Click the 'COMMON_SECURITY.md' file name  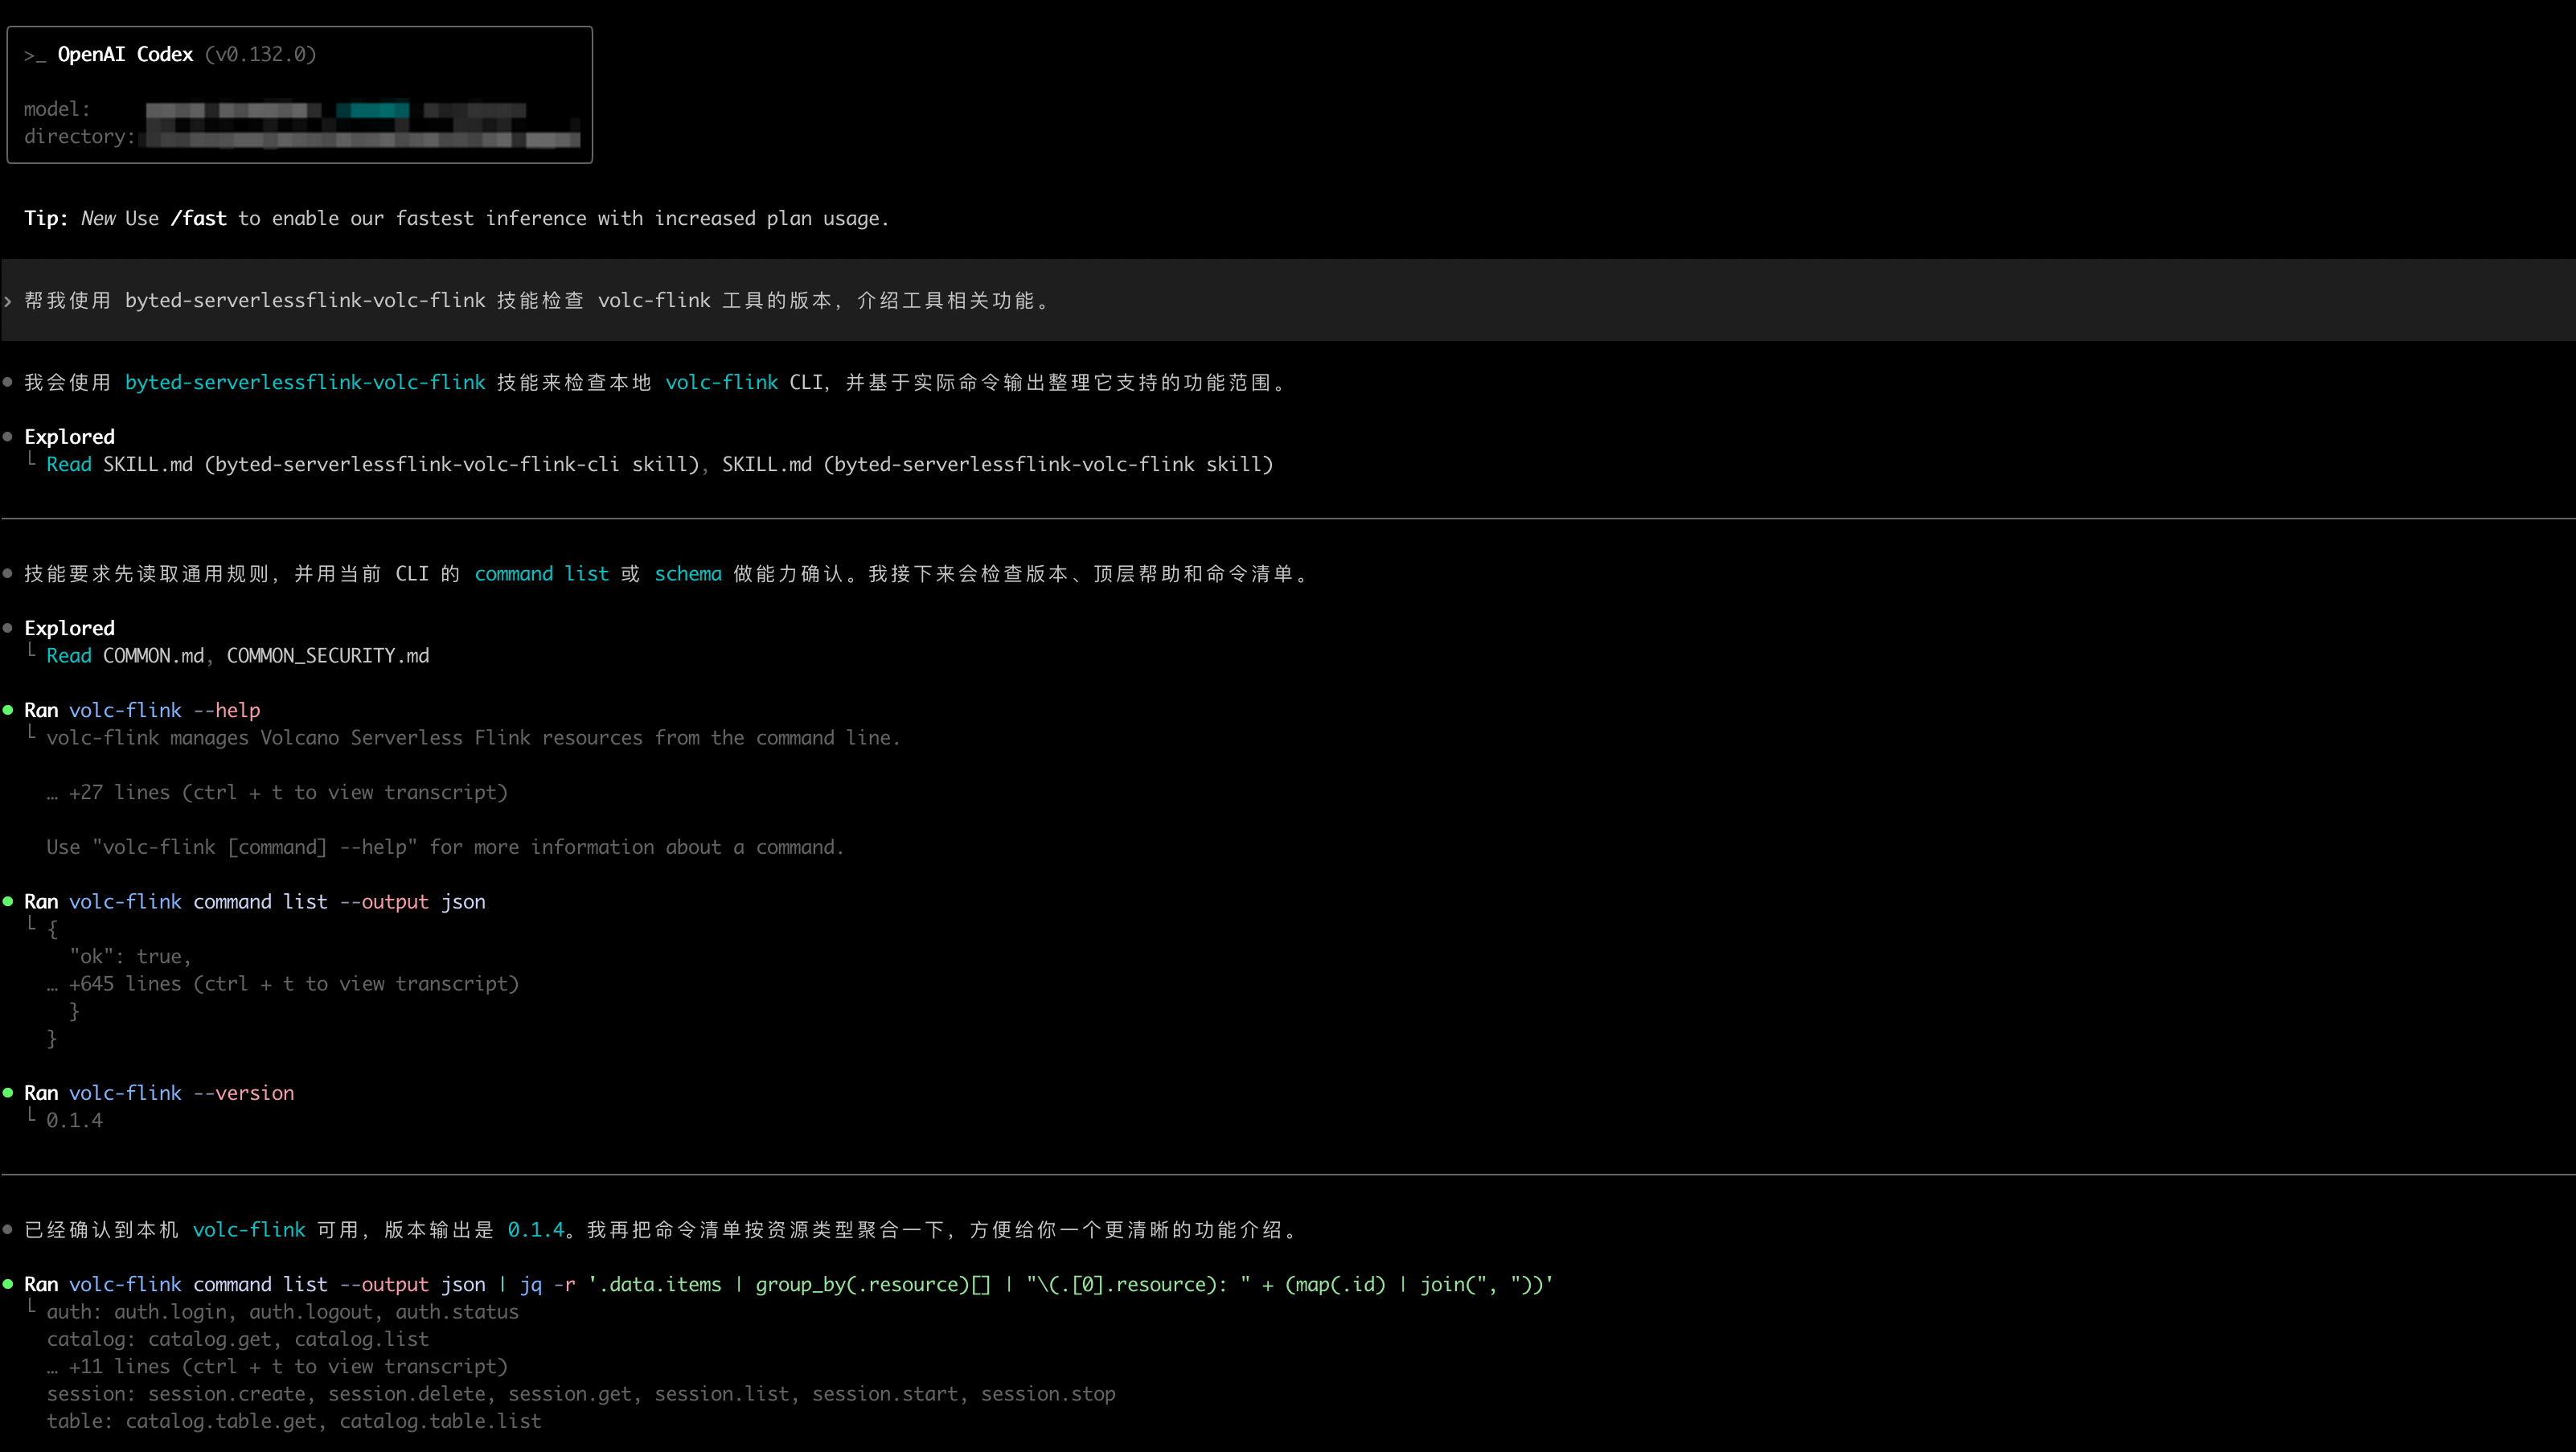[x=328, y=655]
